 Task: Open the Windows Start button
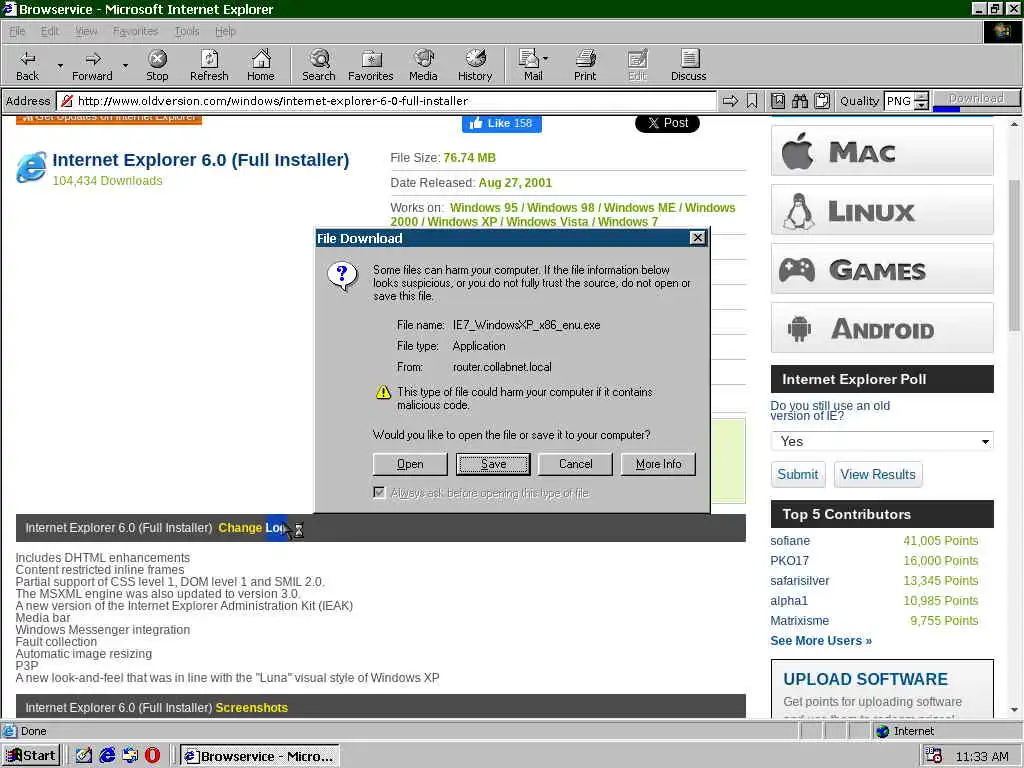[x=31, y=756]
